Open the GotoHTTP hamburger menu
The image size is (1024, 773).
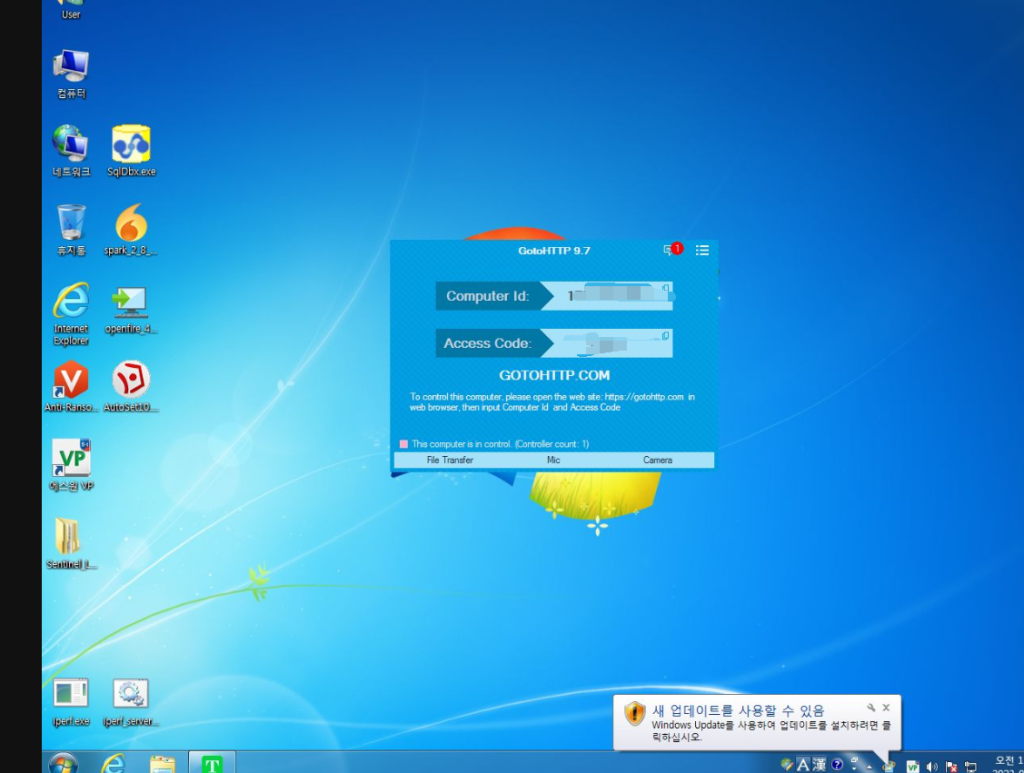(702, 250)
